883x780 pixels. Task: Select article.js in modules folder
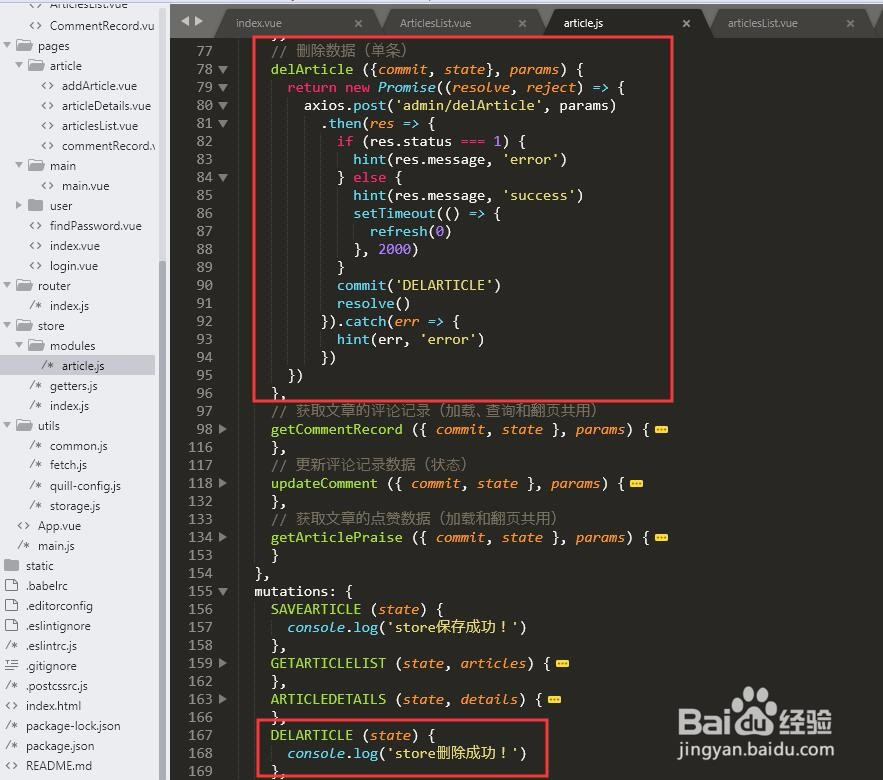coord(83,366)
